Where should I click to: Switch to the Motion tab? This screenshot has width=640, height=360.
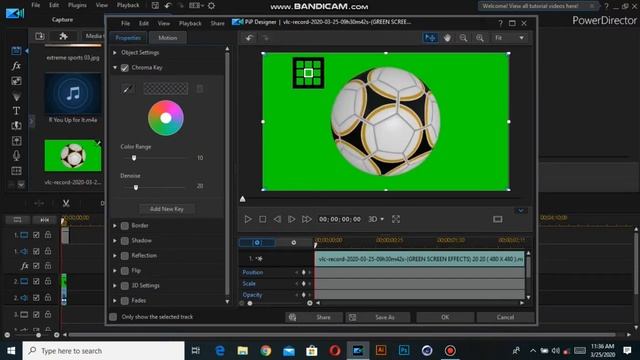point(168,38)
